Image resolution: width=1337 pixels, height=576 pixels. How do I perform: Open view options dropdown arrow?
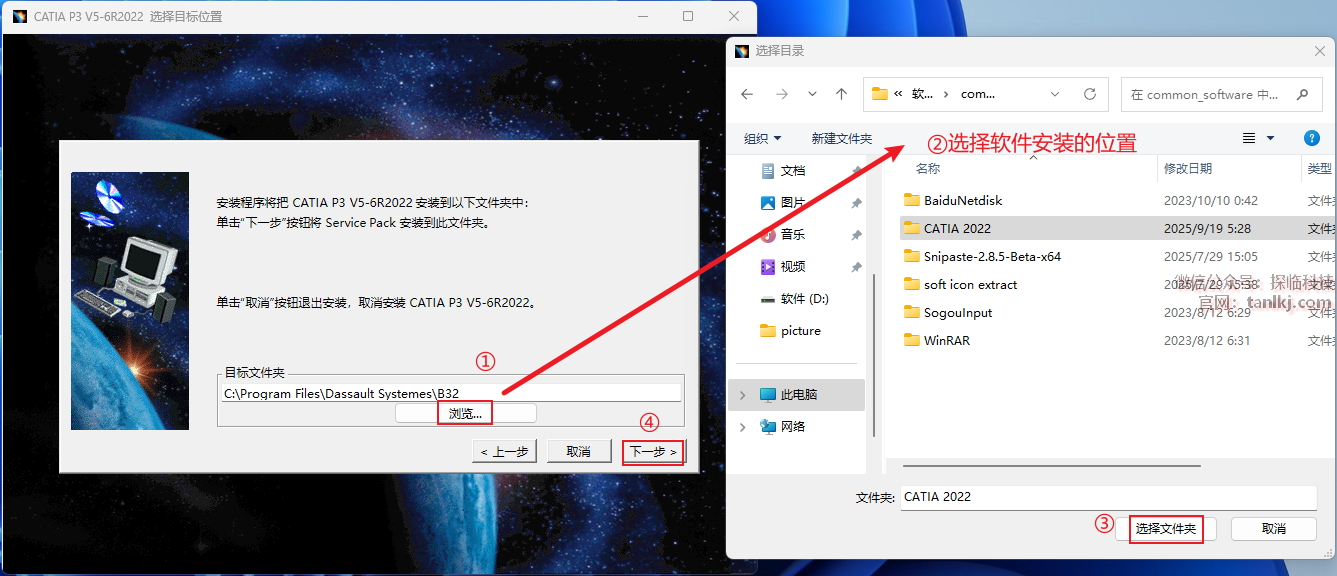coord(1271,138)
